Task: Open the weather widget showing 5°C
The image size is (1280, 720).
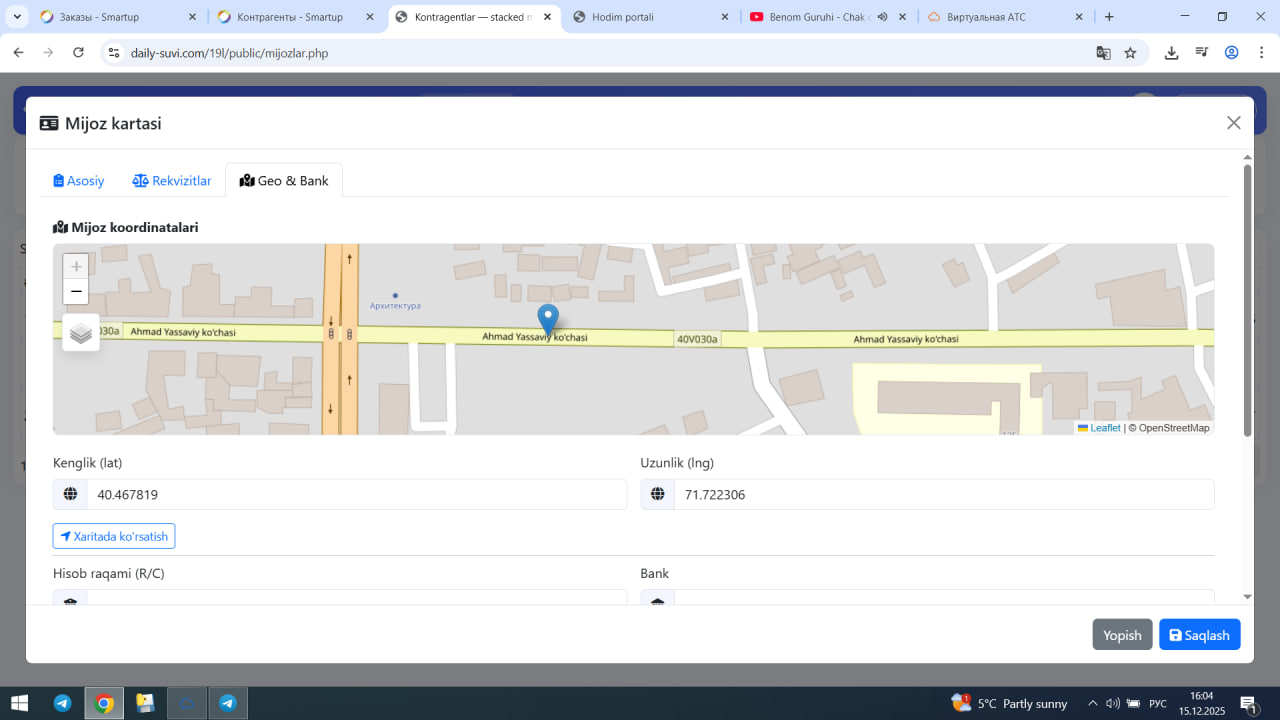Action: pyautogui.click(x=1010, y=703)
